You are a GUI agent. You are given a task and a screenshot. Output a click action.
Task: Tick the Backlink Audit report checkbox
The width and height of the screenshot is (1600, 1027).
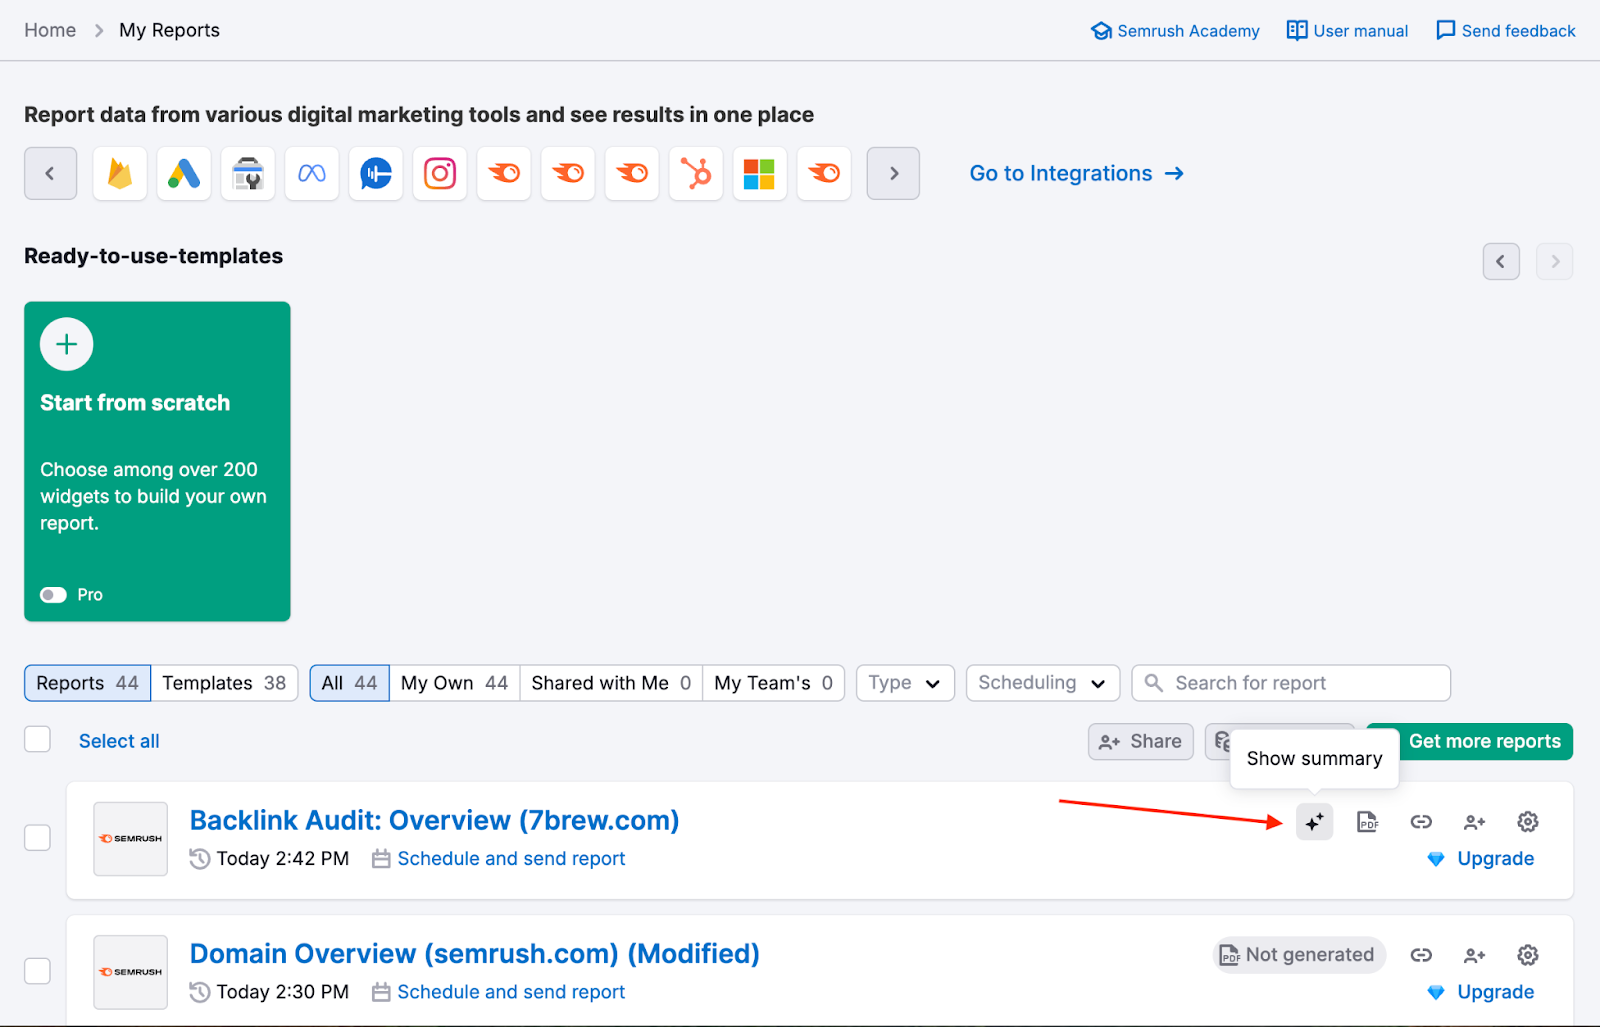(x=38, y=838)
